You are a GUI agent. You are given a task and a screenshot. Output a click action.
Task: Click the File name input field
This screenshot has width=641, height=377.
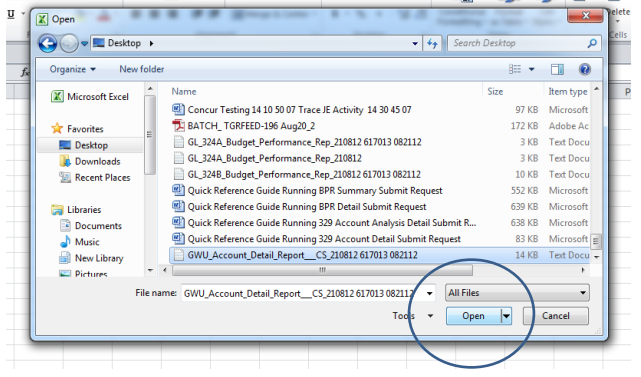tap(302, 293)
